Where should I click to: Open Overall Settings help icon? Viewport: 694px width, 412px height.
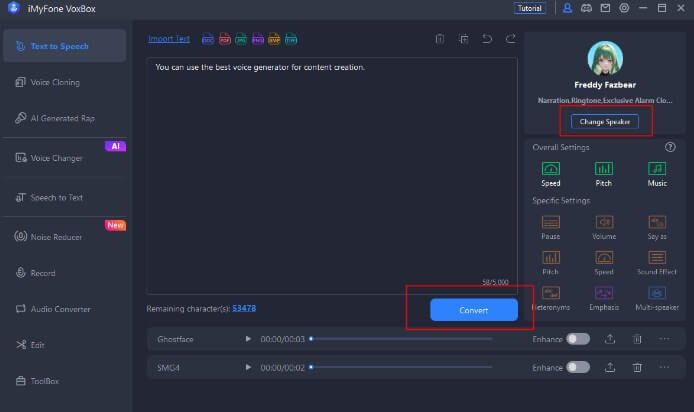click(670, 147)
